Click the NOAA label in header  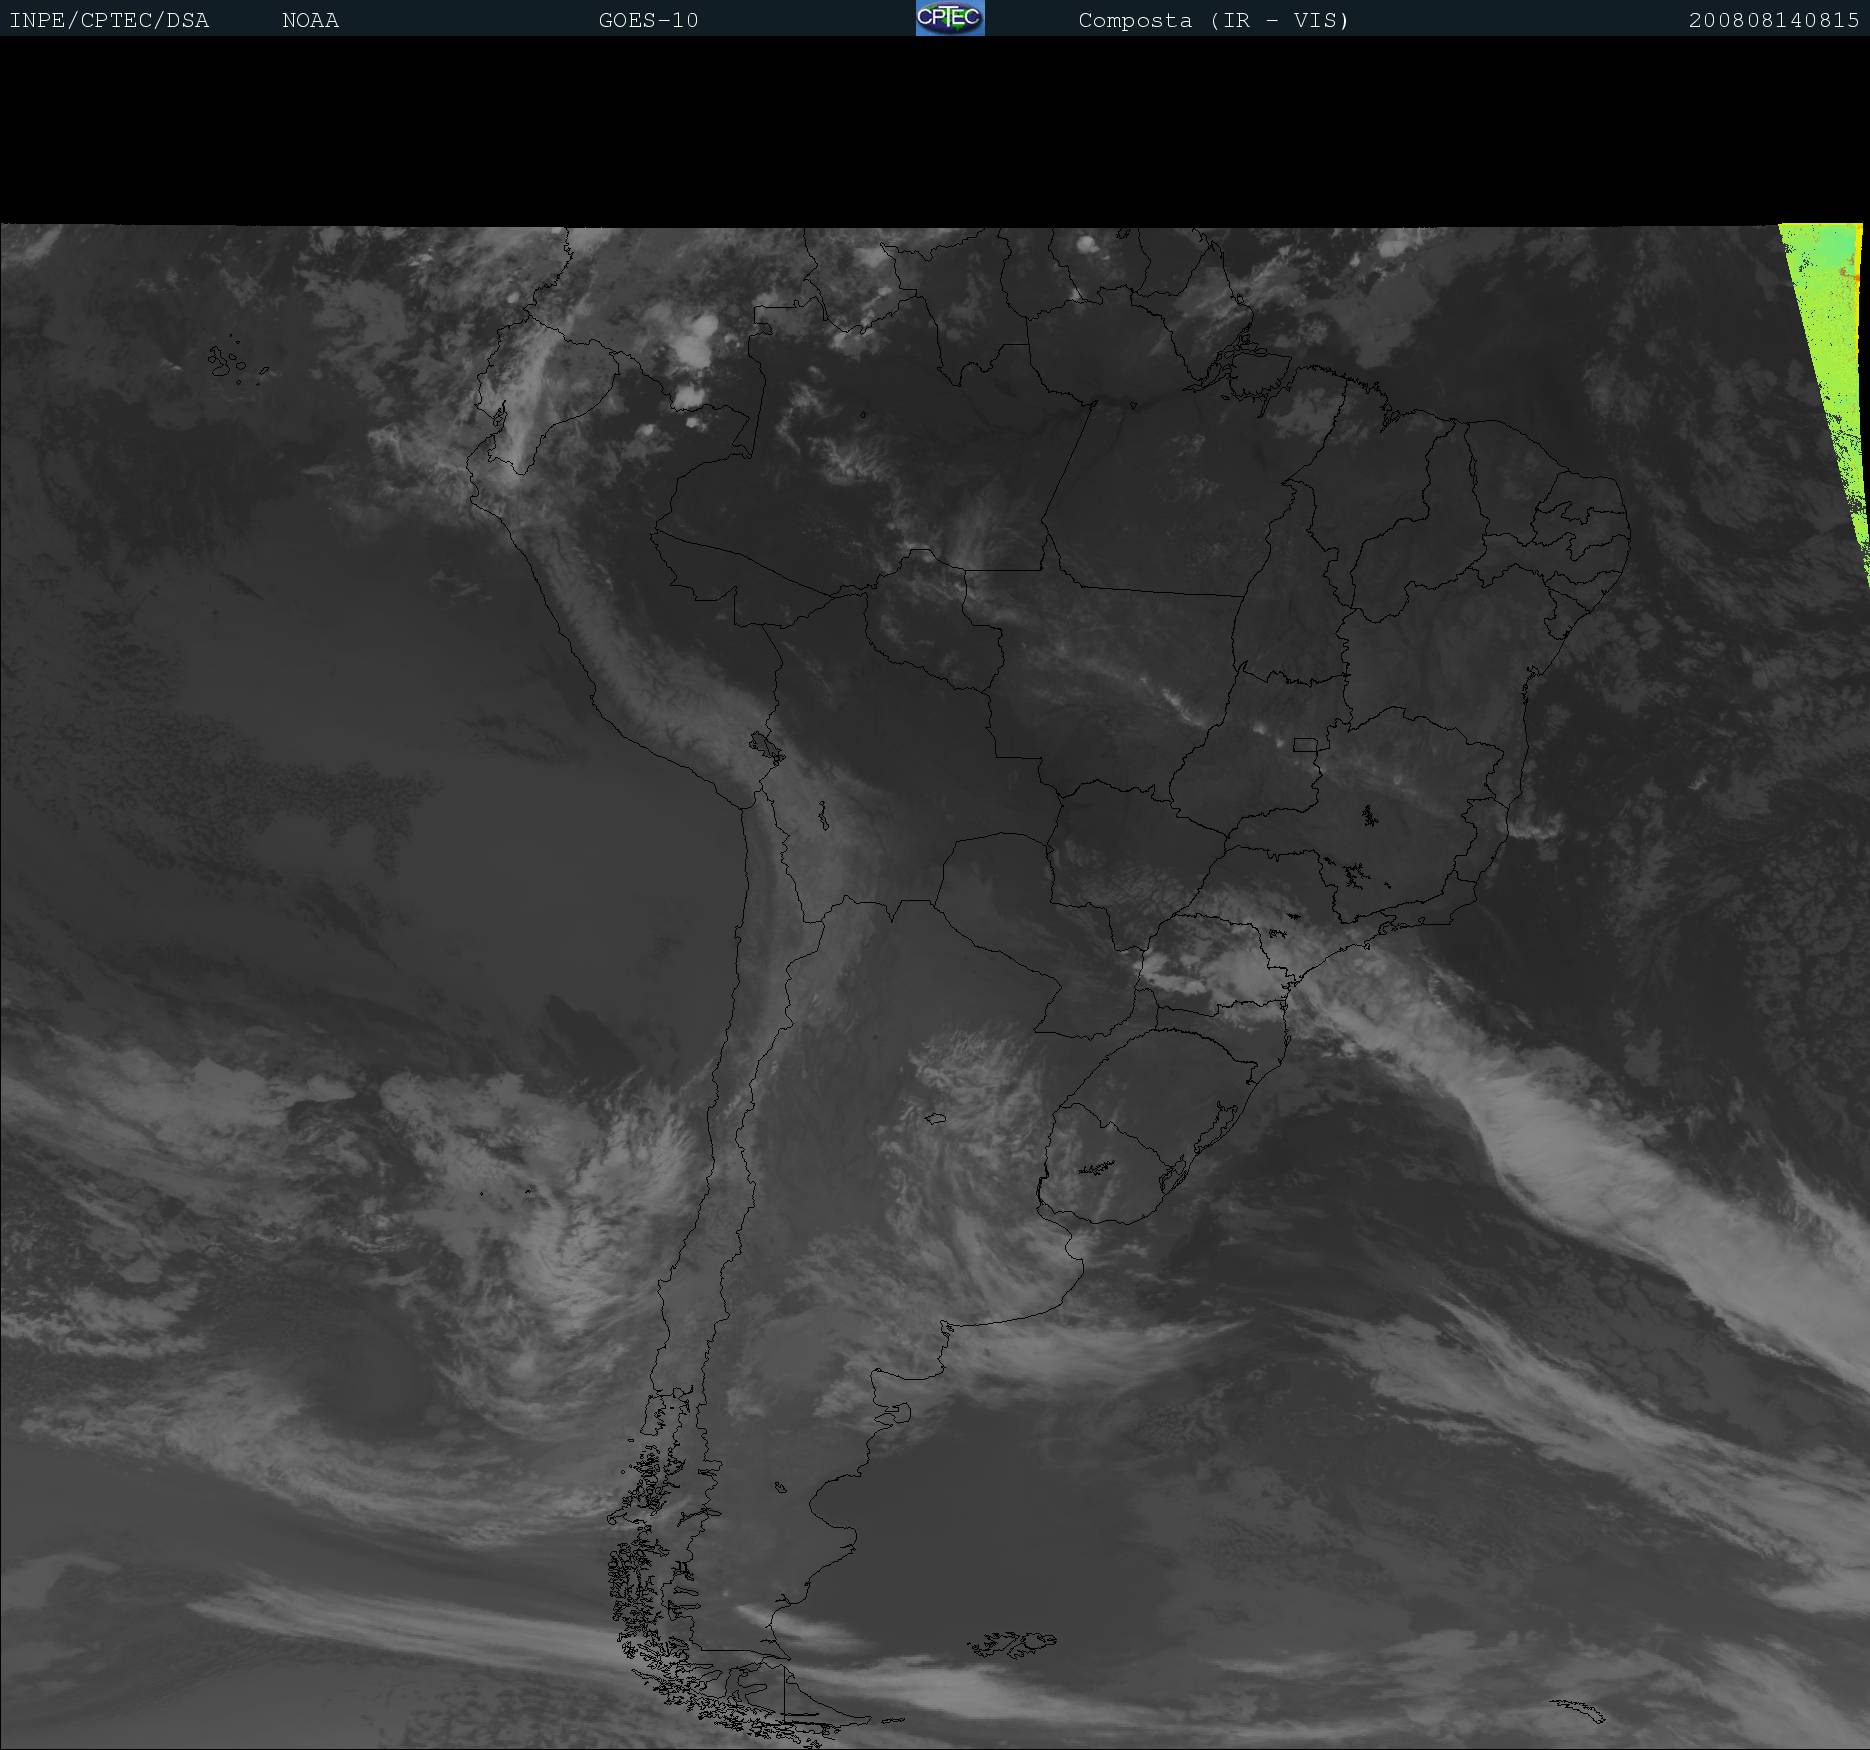click(310, 20)
